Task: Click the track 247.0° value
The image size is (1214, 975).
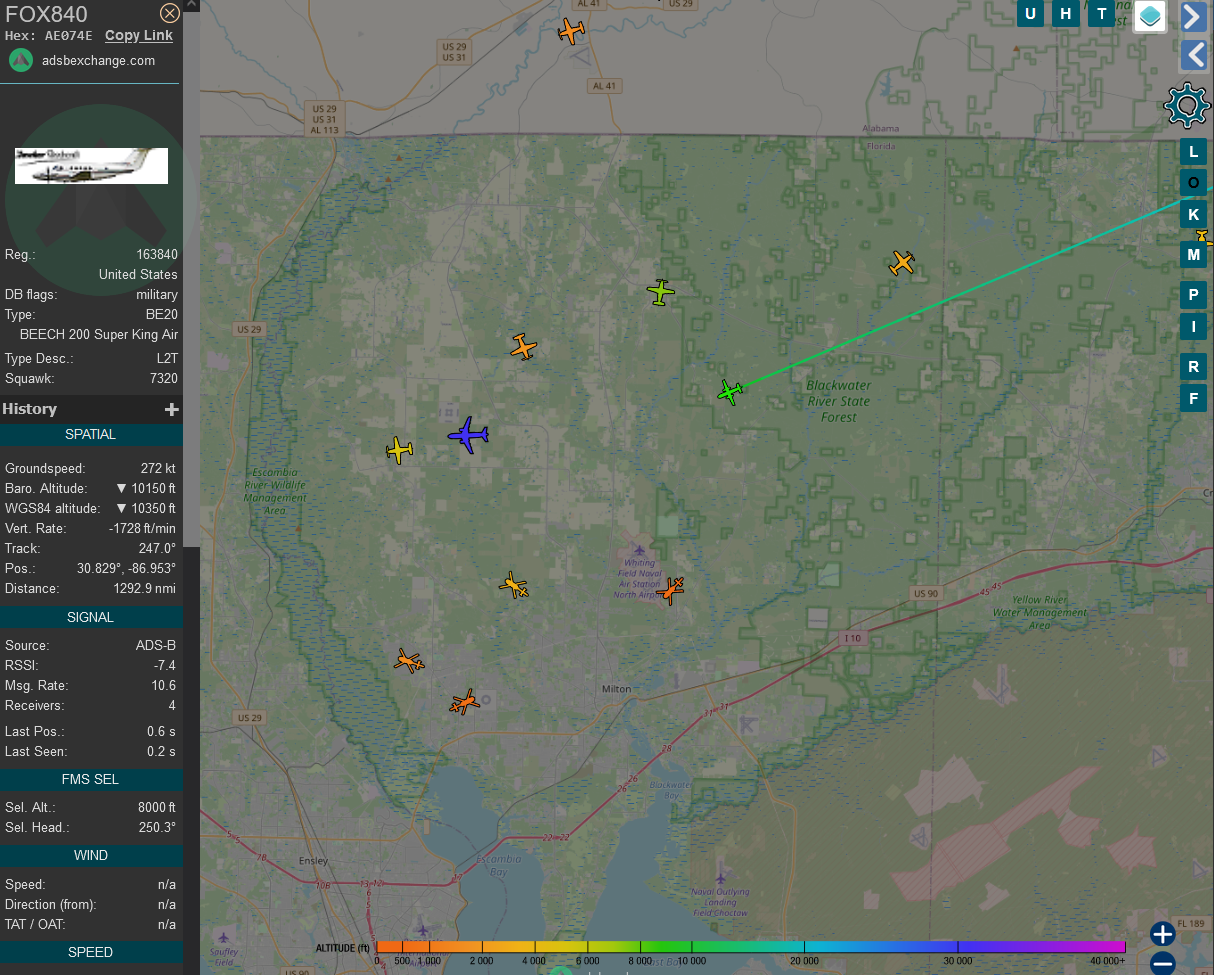Action: (157, 549)
